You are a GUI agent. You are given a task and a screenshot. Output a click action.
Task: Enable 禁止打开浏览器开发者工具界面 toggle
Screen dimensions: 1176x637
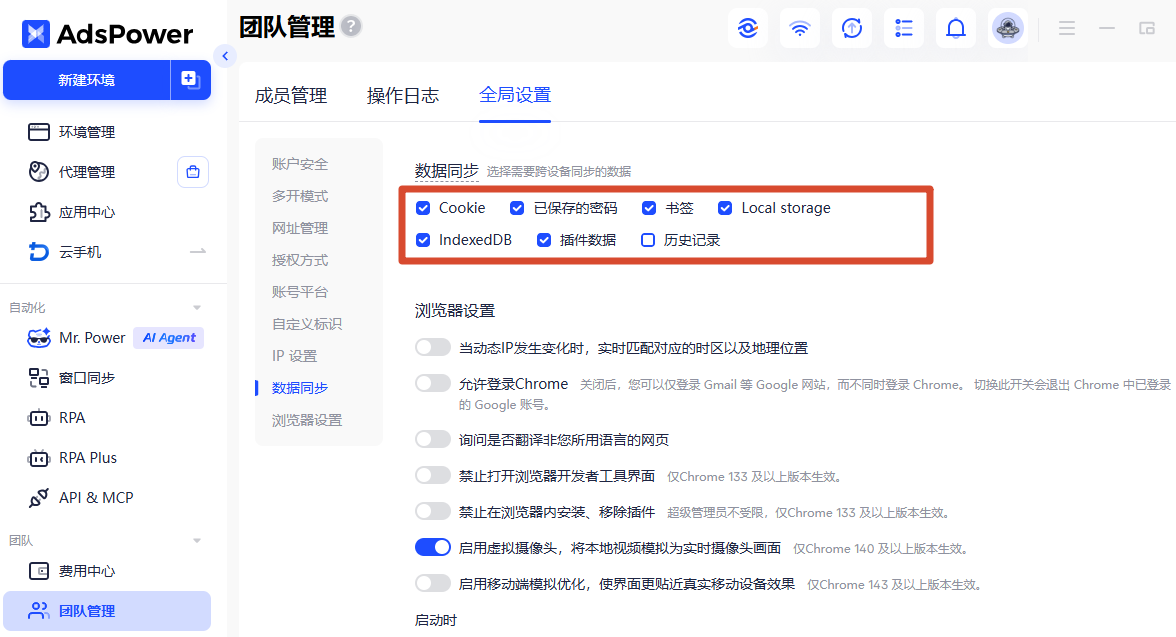coord(433,475)
